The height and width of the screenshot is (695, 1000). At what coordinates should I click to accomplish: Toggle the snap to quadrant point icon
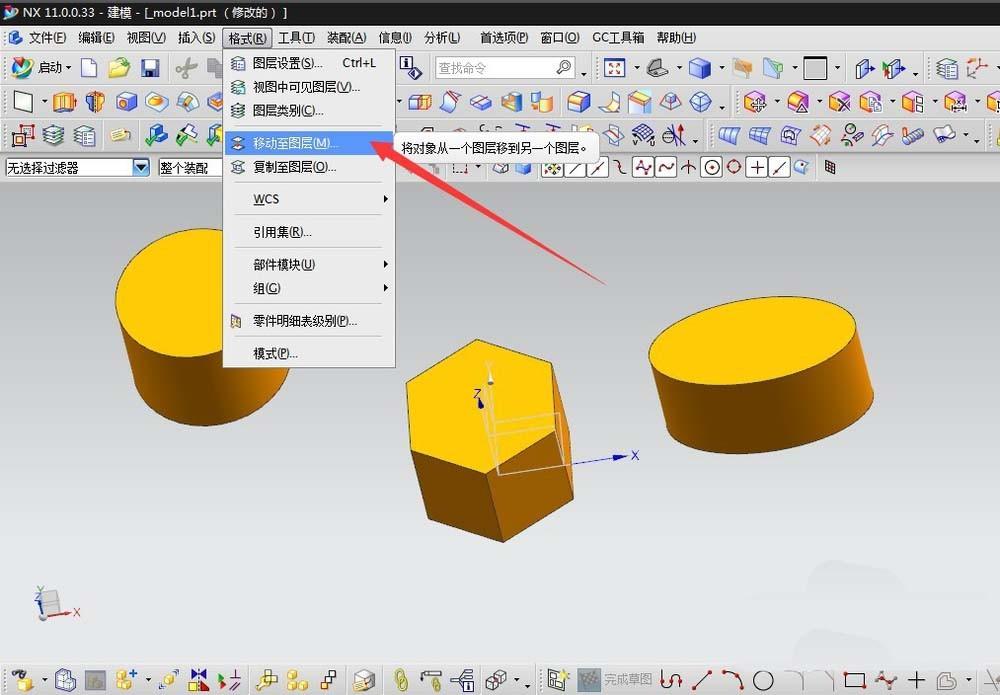734,168
